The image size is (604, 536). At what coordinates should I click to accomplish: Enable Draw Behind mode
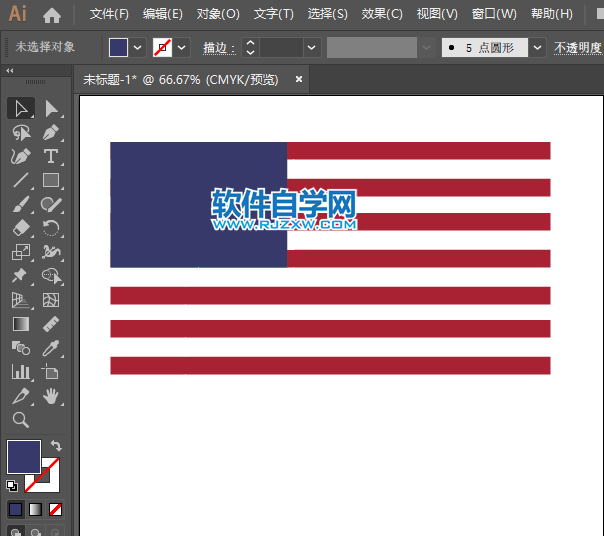pyautogui.click(x=35, y=531)
